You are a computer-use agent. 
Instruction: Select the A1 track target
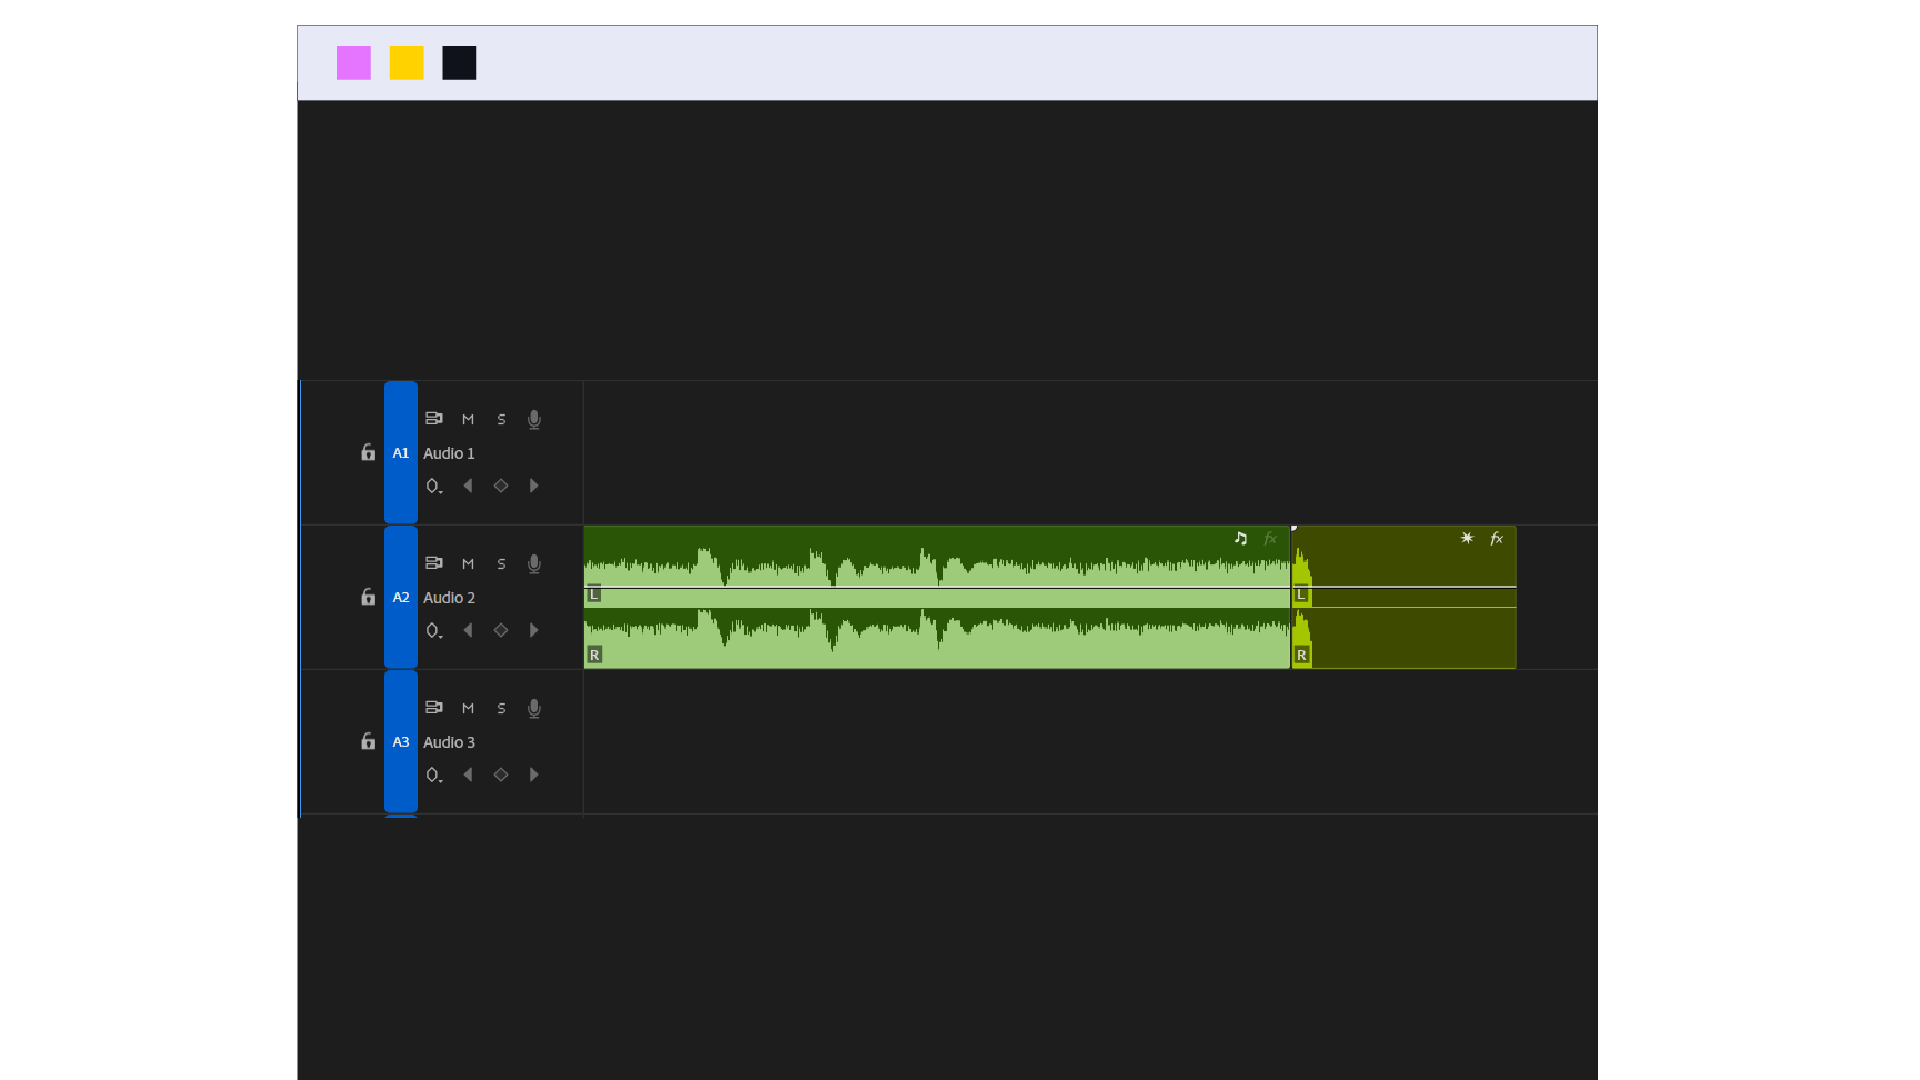(x=401, y=452)
